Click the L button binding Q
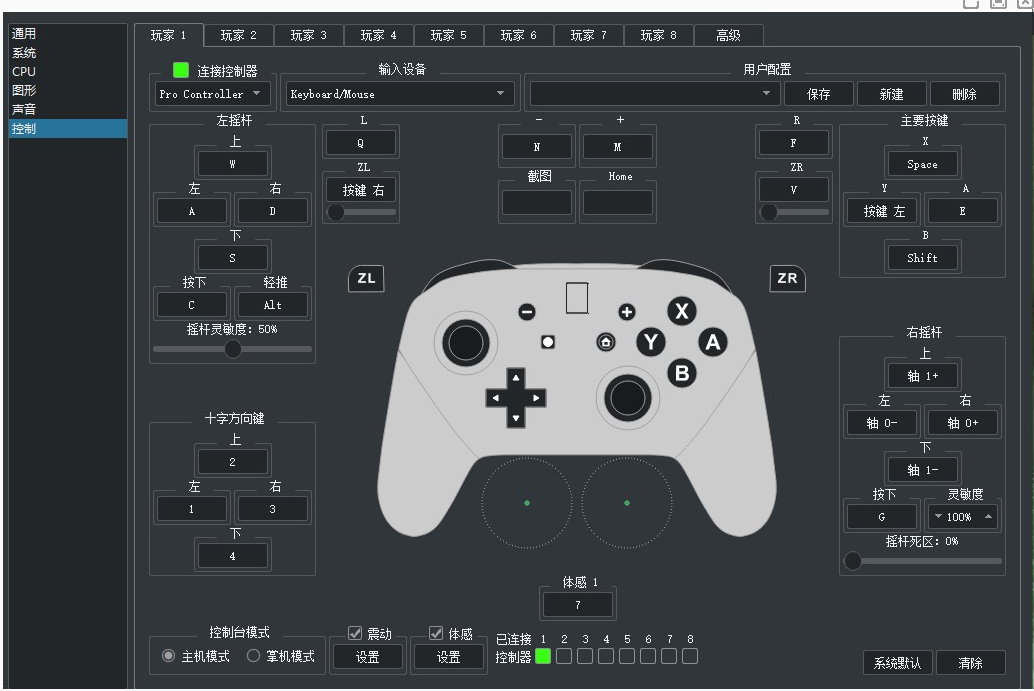The image size is (1034, 691). (361, 143)
